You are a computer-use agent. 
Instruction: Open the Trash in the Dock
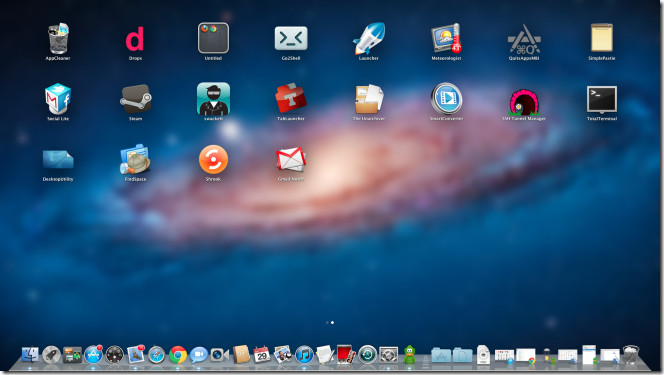coord(631,354)
